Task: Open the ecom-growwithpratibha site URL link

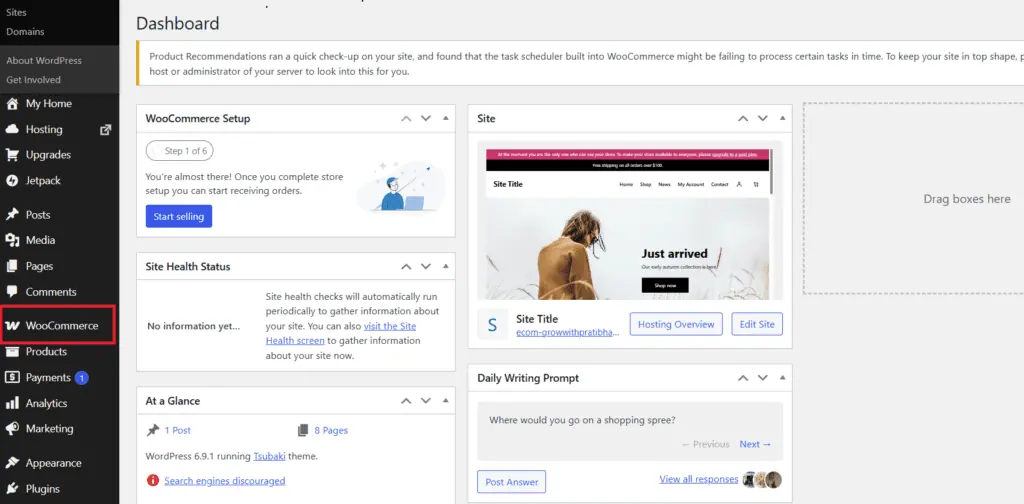Action: tap(568, 332)
